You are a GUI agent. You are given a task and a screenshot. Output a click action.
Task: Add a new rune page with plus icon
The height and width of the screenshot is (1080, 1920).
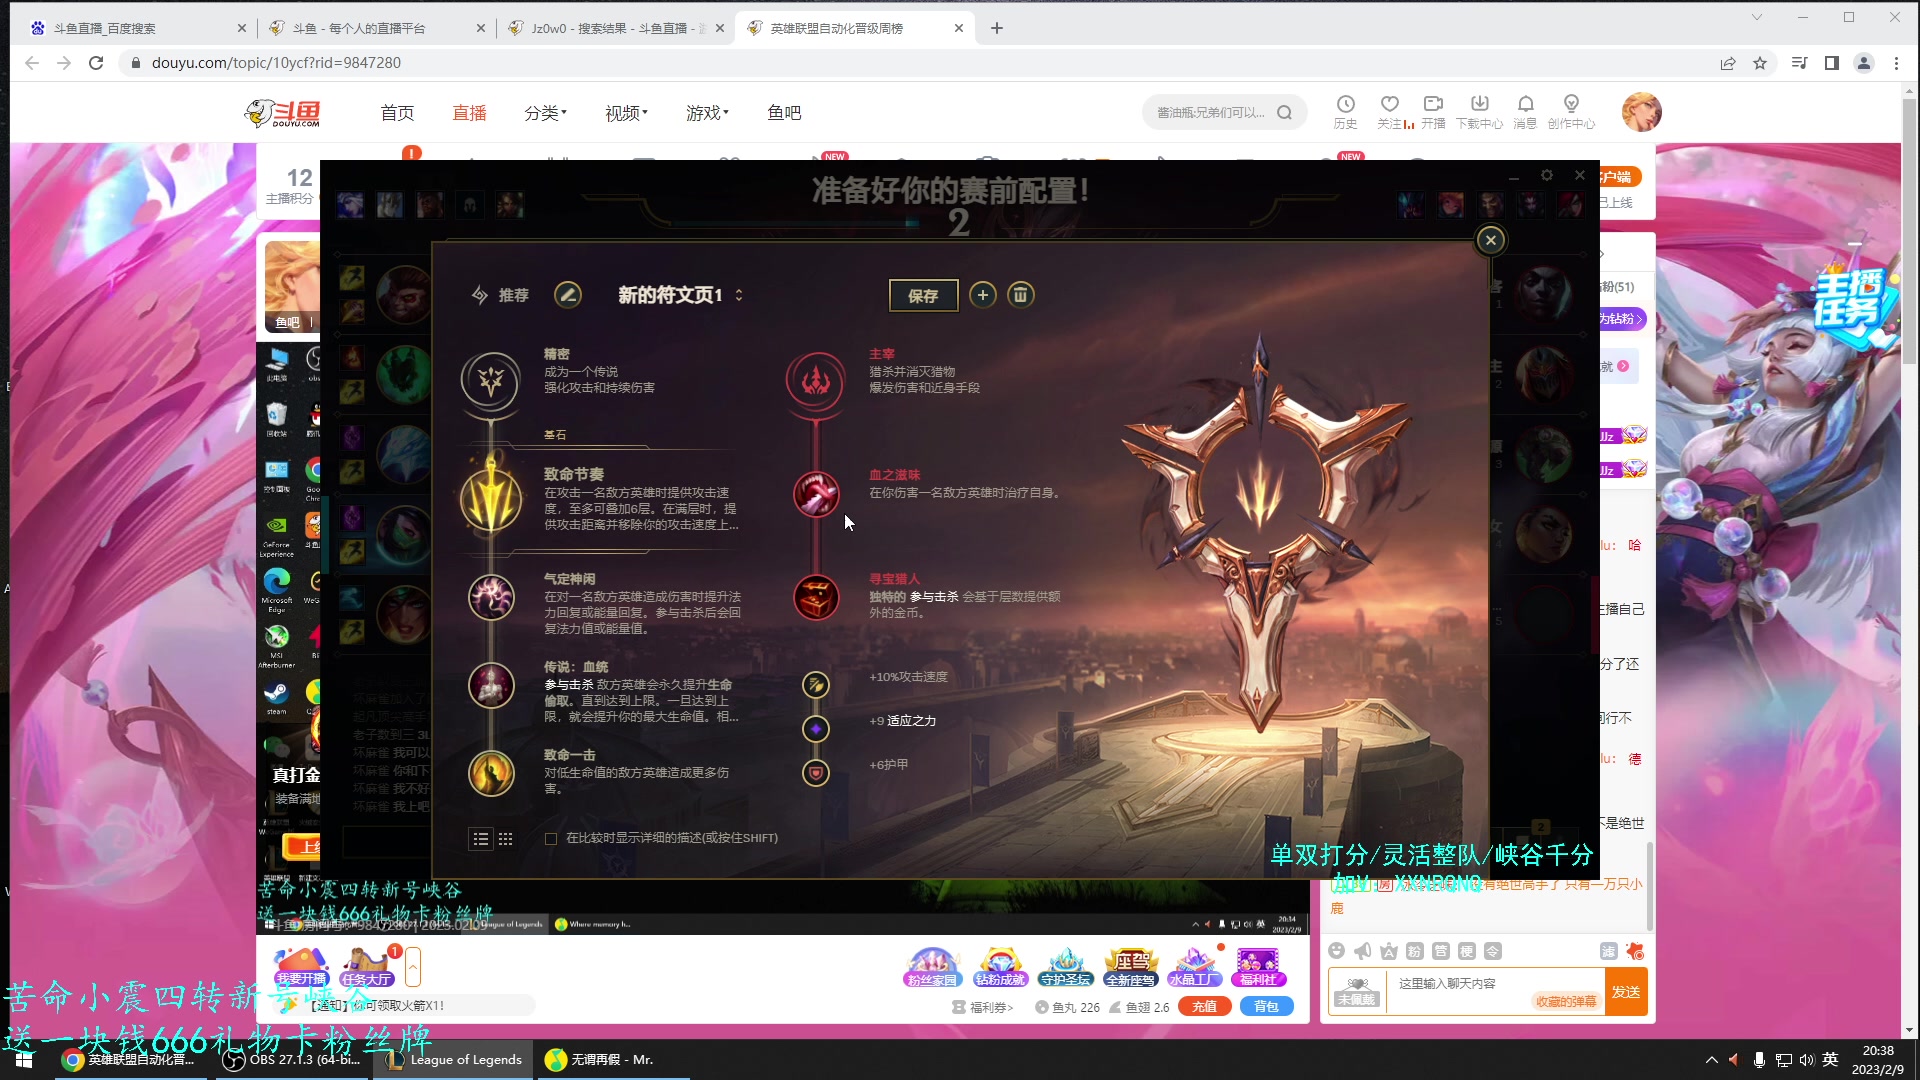(x=983, y=295)
